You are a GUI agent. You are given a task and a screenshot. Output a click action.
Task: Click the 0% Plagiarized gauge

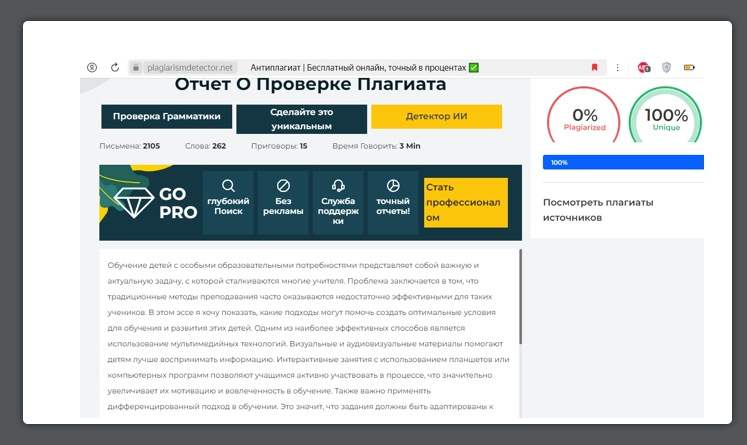(x=584, y=114)
